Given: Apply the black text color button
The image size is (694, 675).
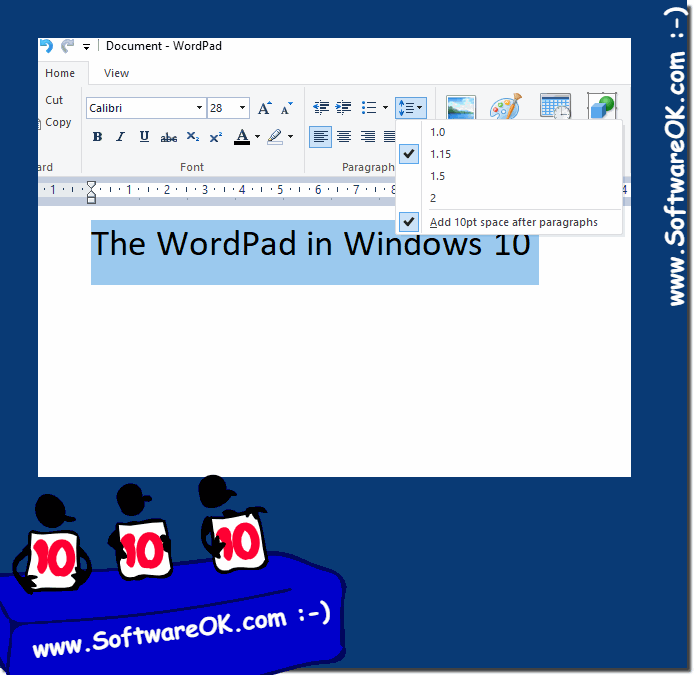Looking at the screenshot, I should pyautogui.click(x=242, y=137).
